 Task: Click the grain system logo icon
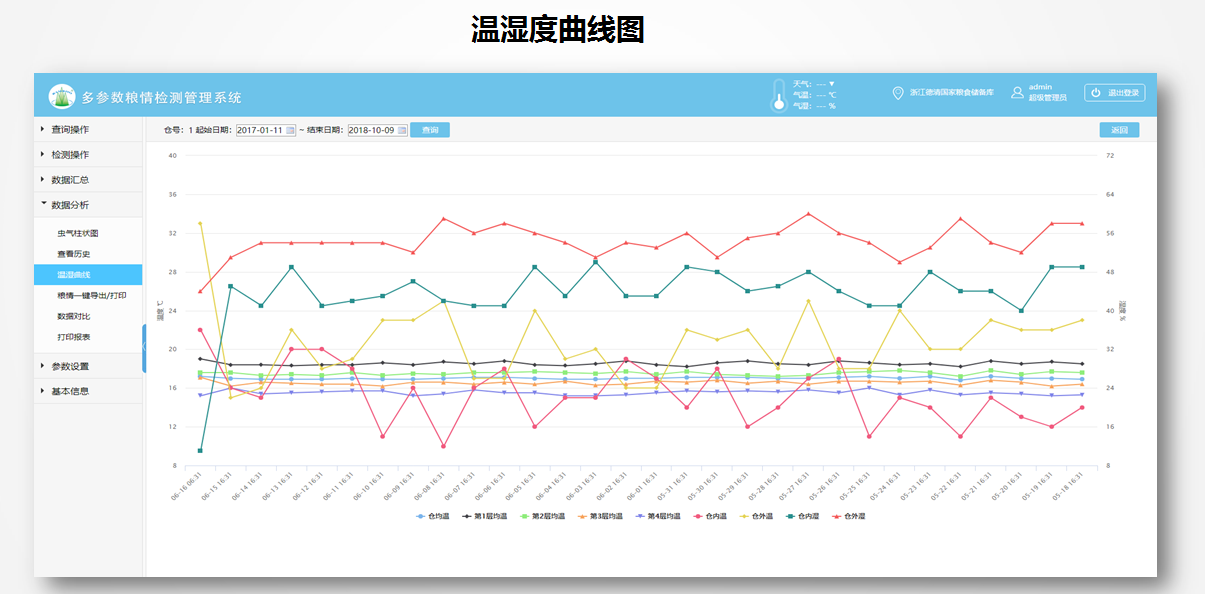click(x=61, y=96)
